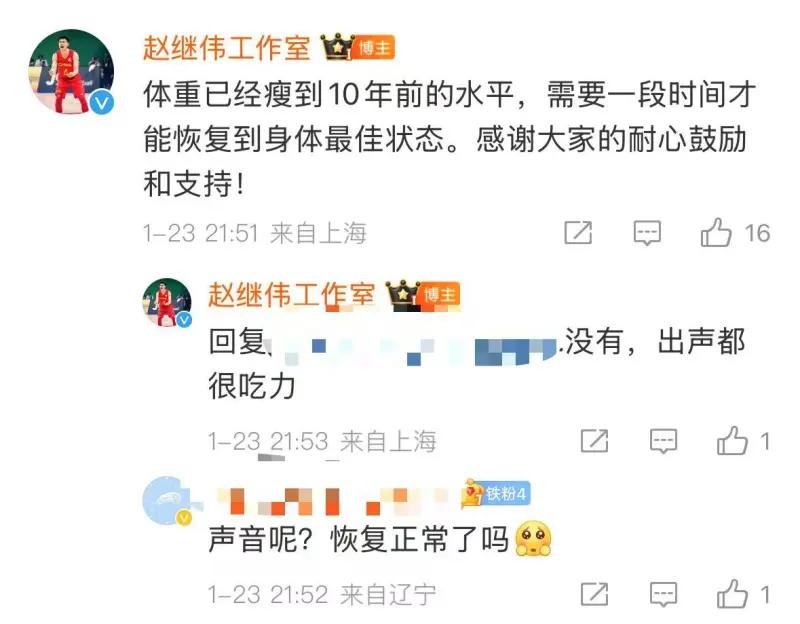The image size is (800, 624).
Task: Tap the 博主 badge on the reply
Action: tap(440, 295)
